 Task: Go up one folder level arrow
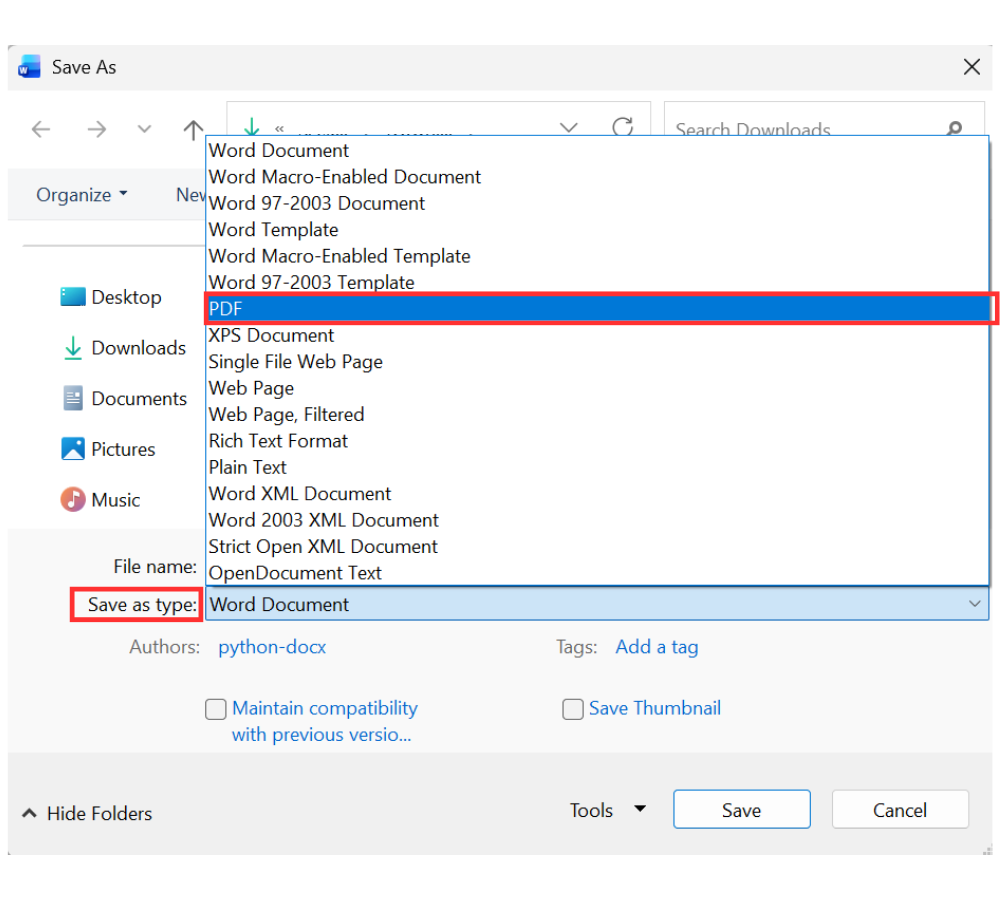pyautogui.click(x=193, y=129)
